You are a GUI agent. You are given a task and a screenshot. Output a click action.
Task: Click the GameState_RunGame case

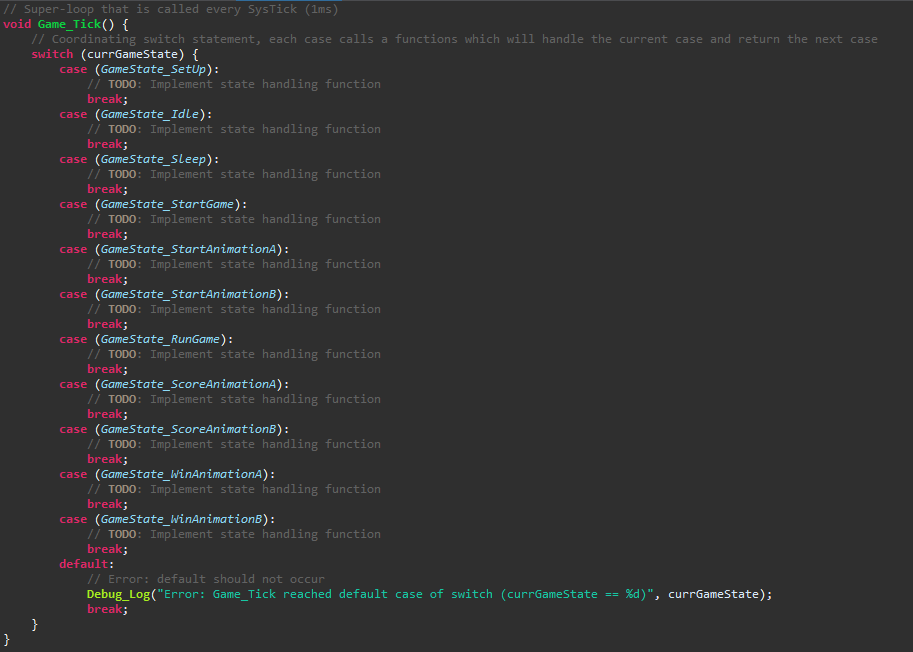point(160,339)
